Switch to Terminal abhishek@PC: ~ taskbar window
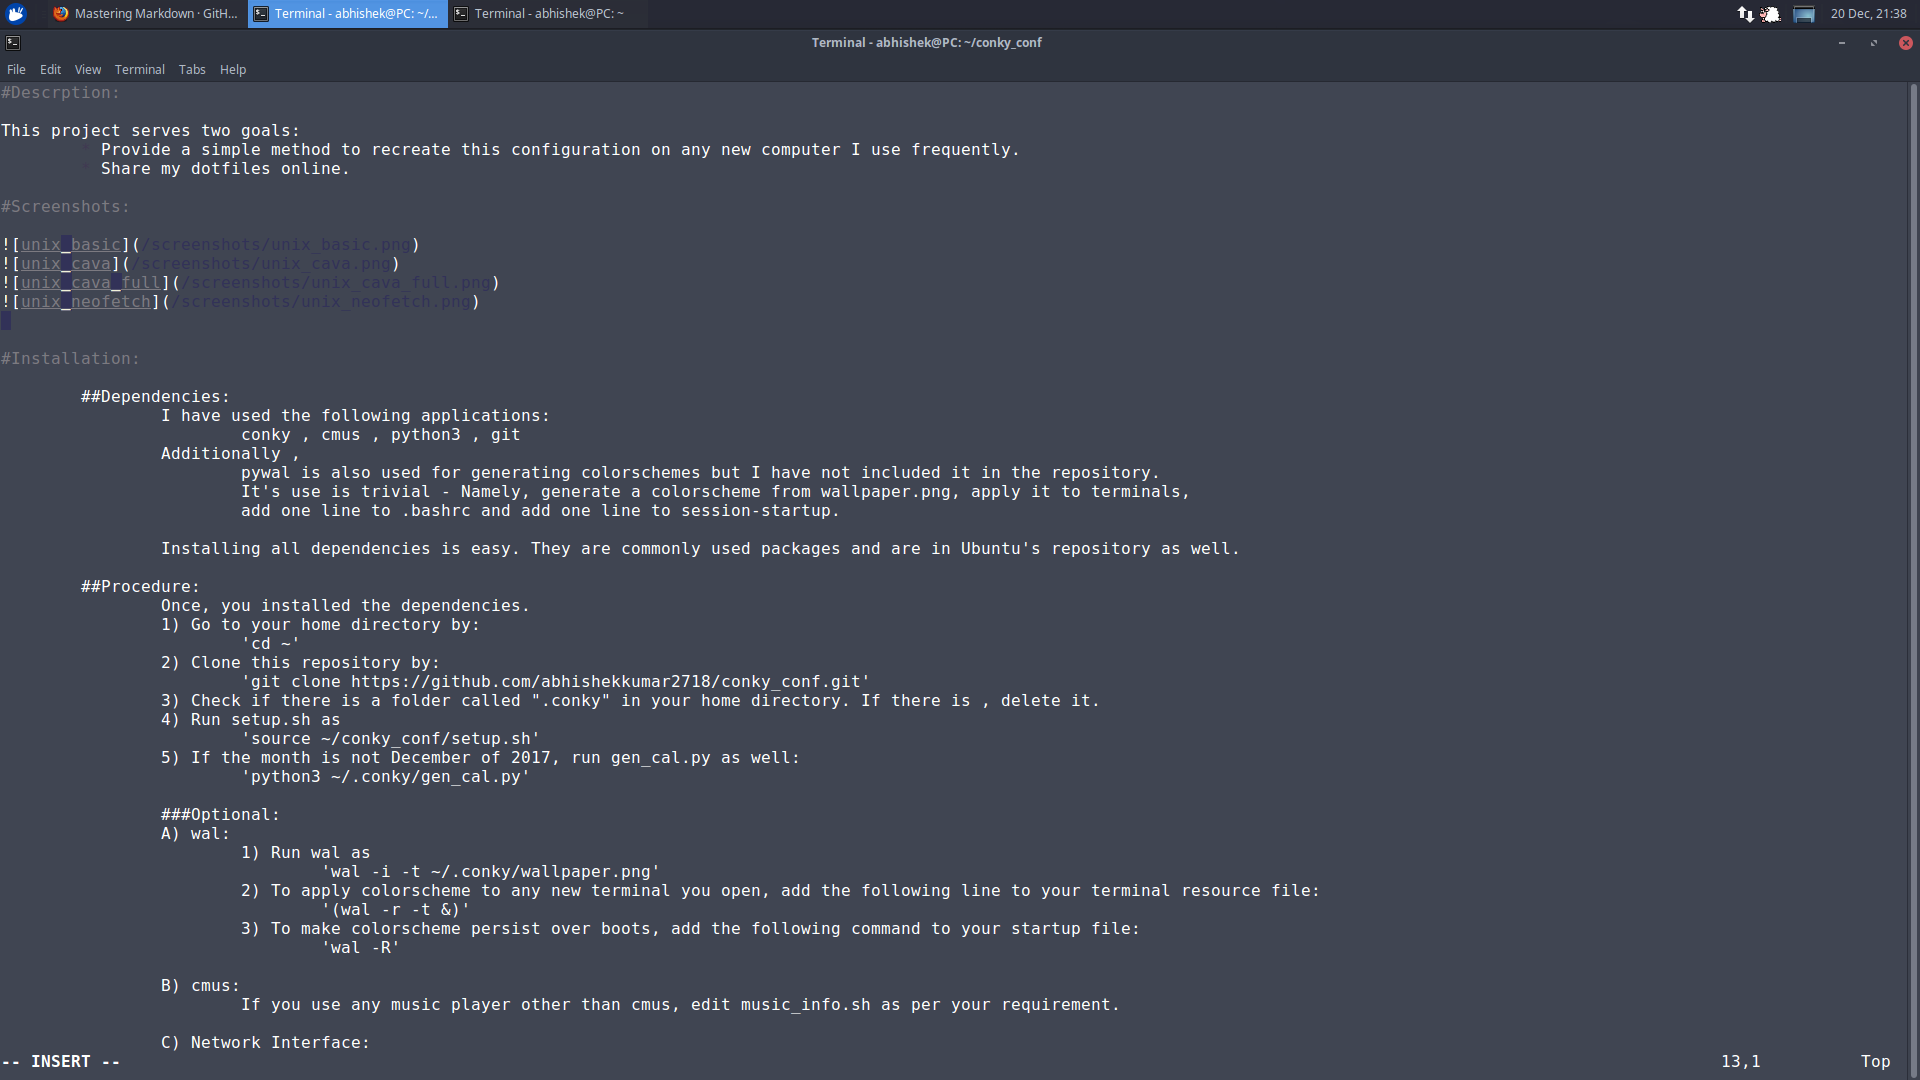 [x=547, y=14]
